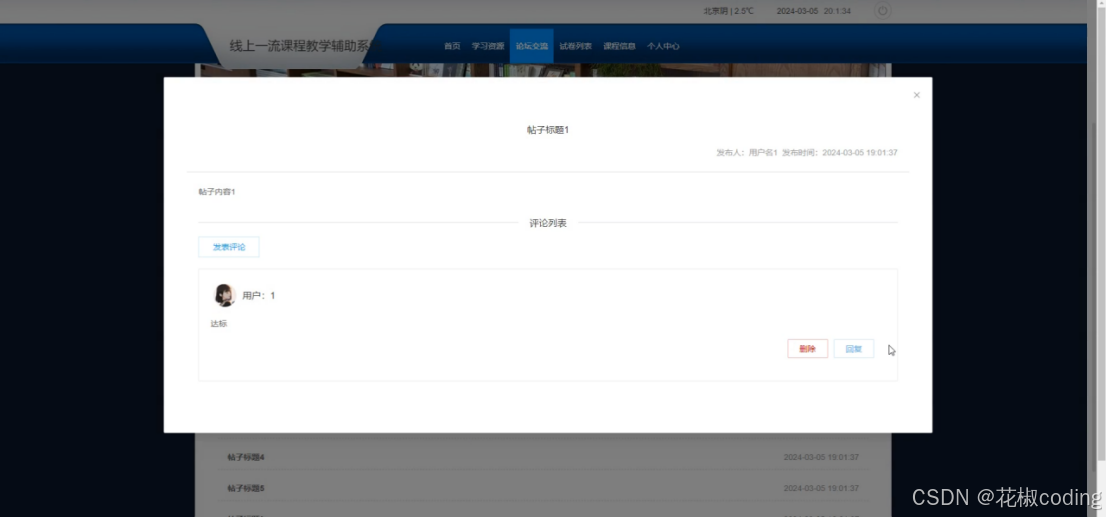Click the 发表评论 button

229,247
